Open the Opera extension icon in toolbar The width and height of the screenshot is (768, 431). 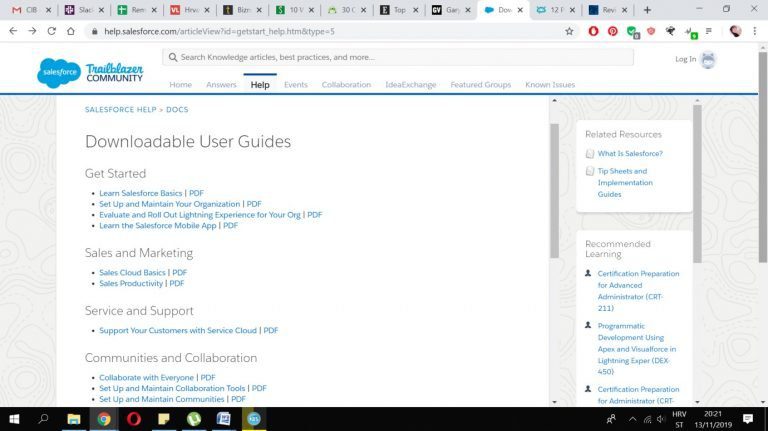[x=593, y=31]
